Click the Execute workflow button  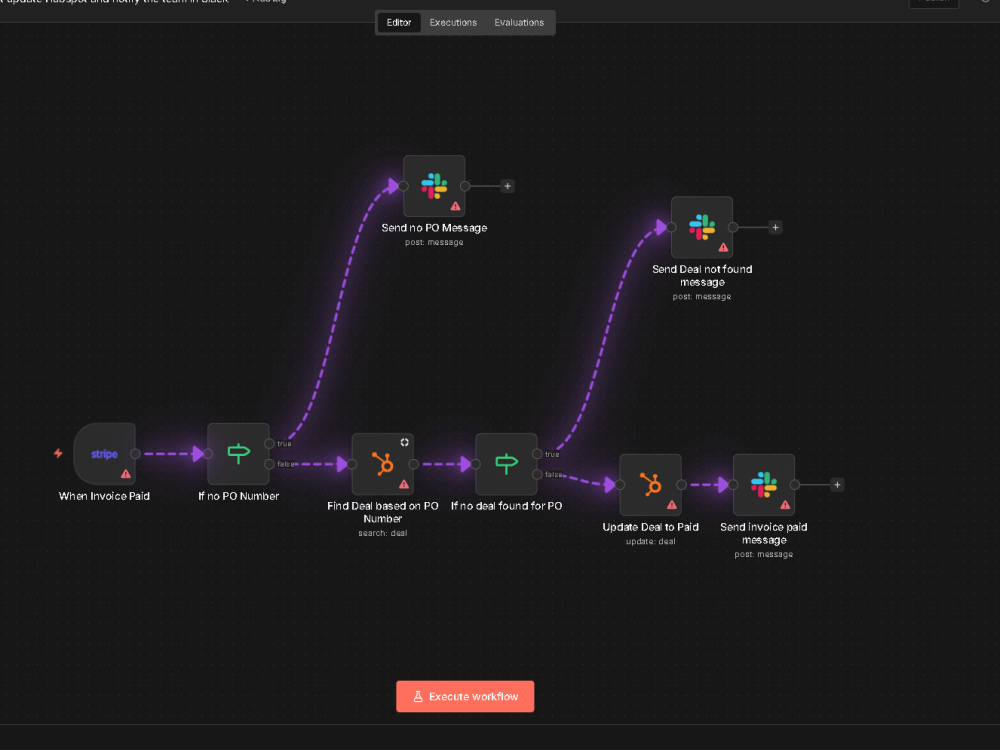(465, 696)
